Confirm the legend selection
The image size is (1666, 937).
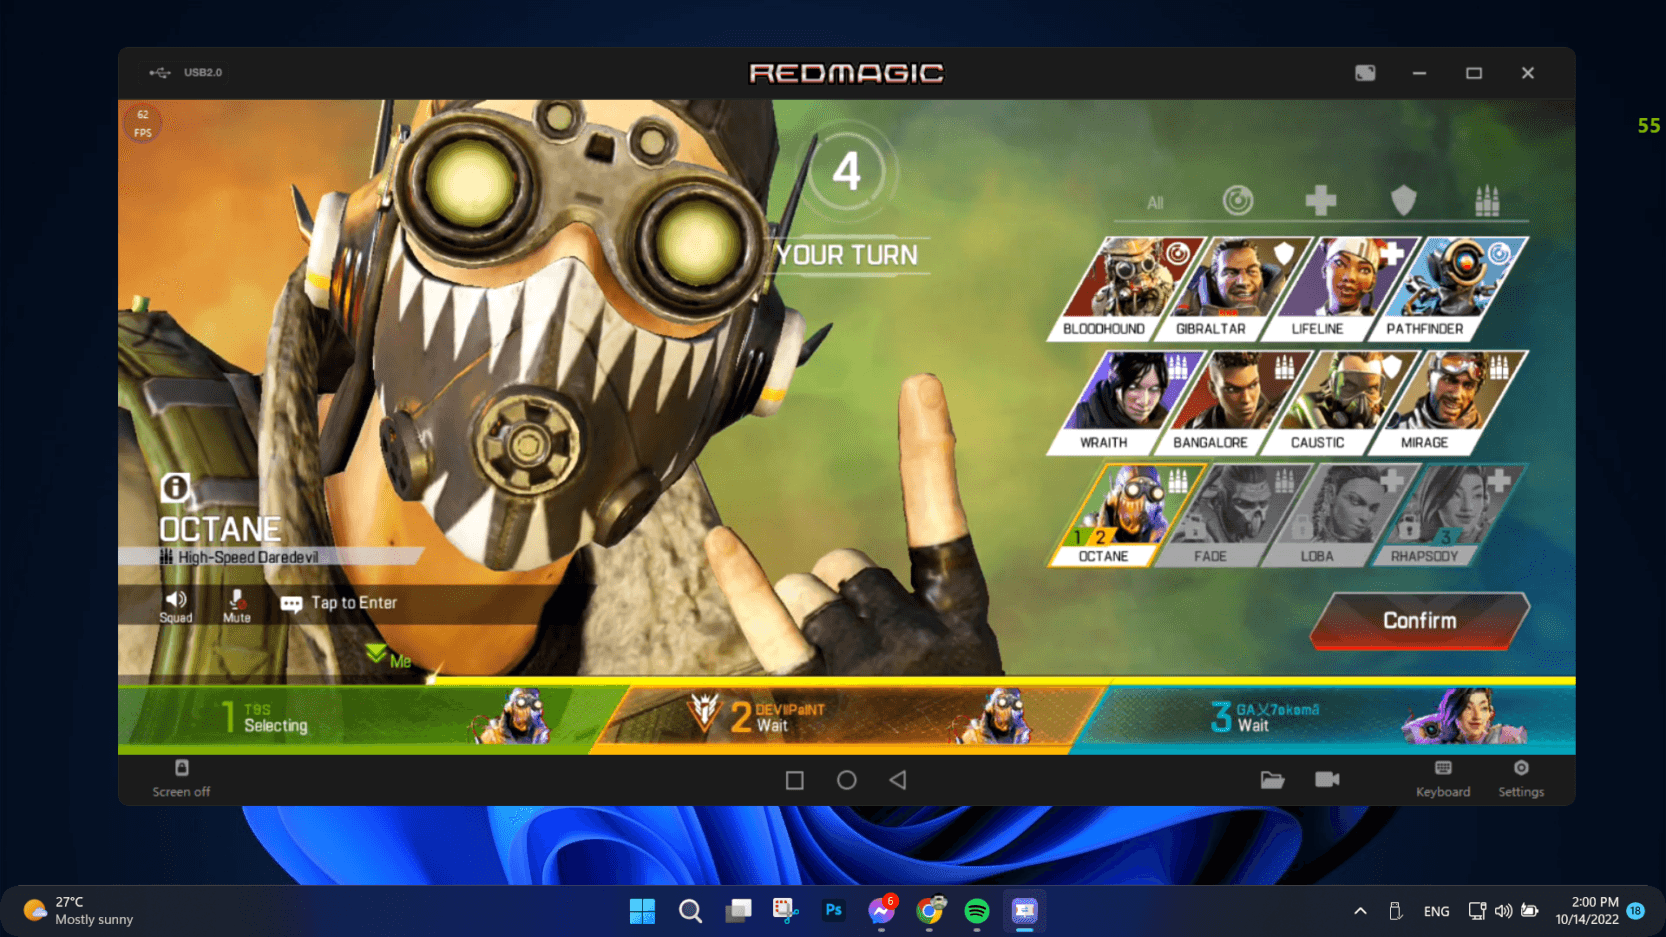point(1419,621)
